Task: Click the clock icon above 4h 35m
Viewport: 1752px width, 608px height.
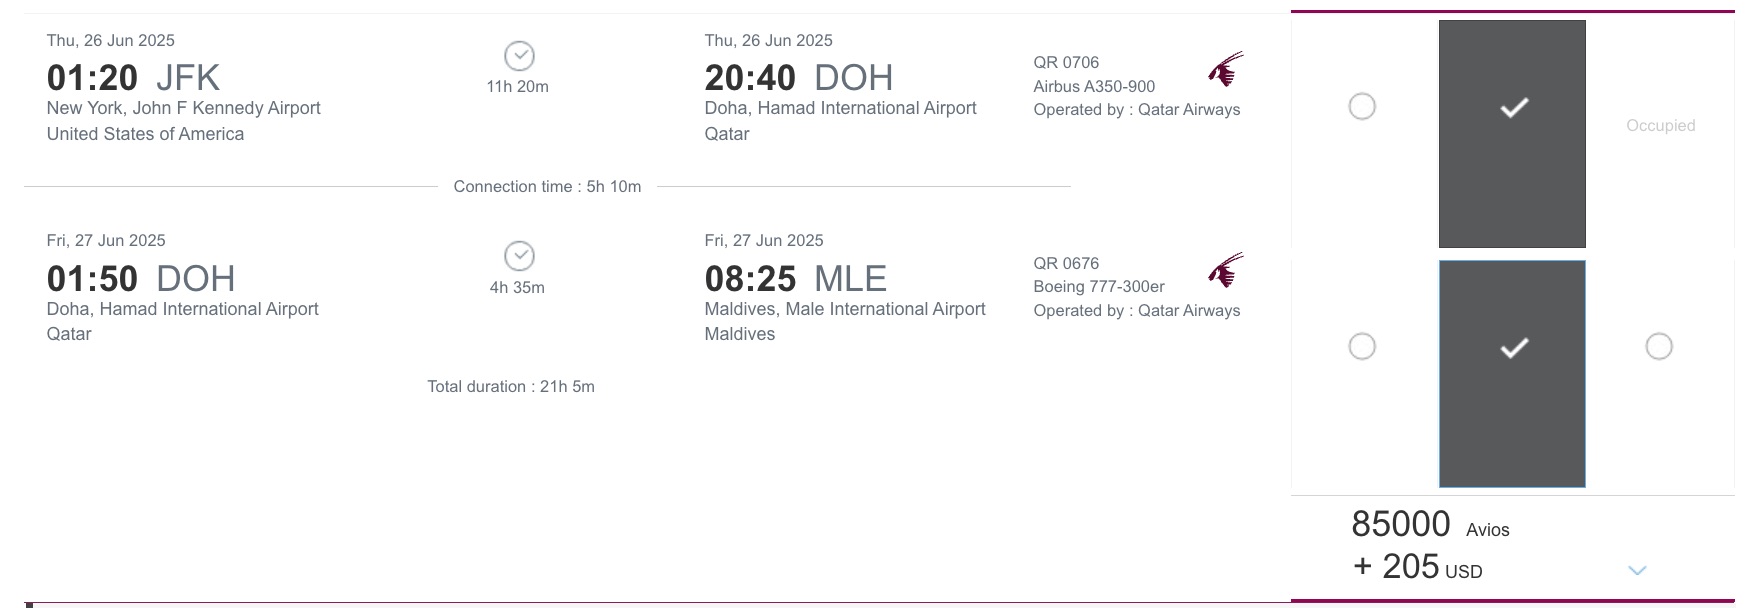Action: tap(519, 255)
